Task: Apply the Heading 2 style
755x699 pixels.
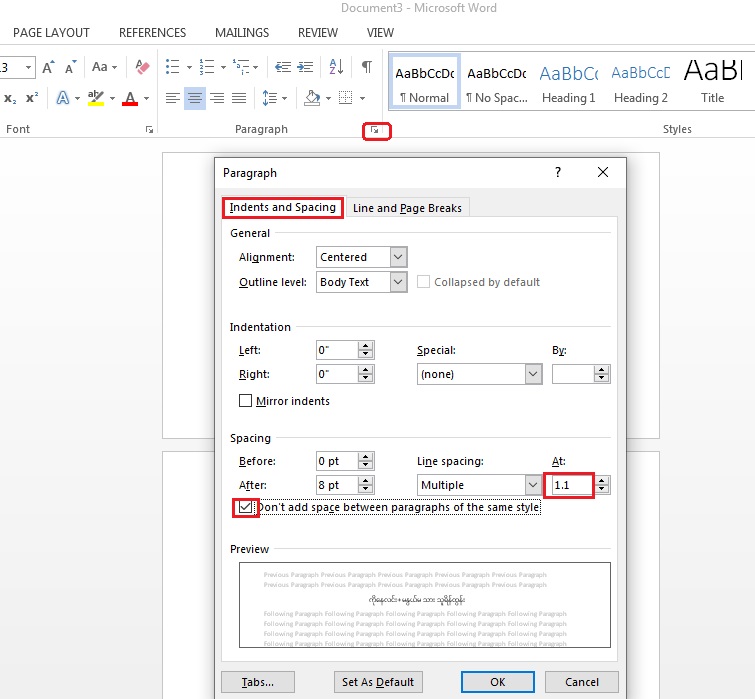Action: [641, 82]
